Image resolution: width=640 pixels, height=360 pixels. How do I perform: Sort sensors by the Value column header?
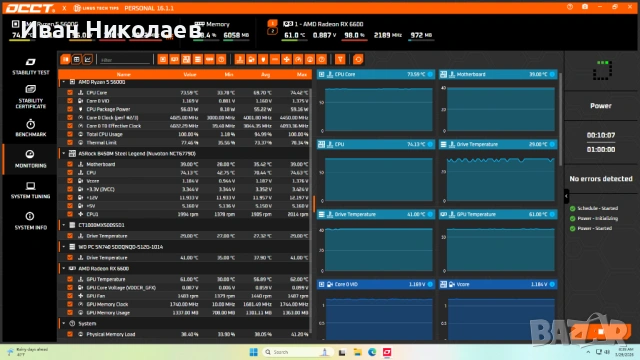190,74
